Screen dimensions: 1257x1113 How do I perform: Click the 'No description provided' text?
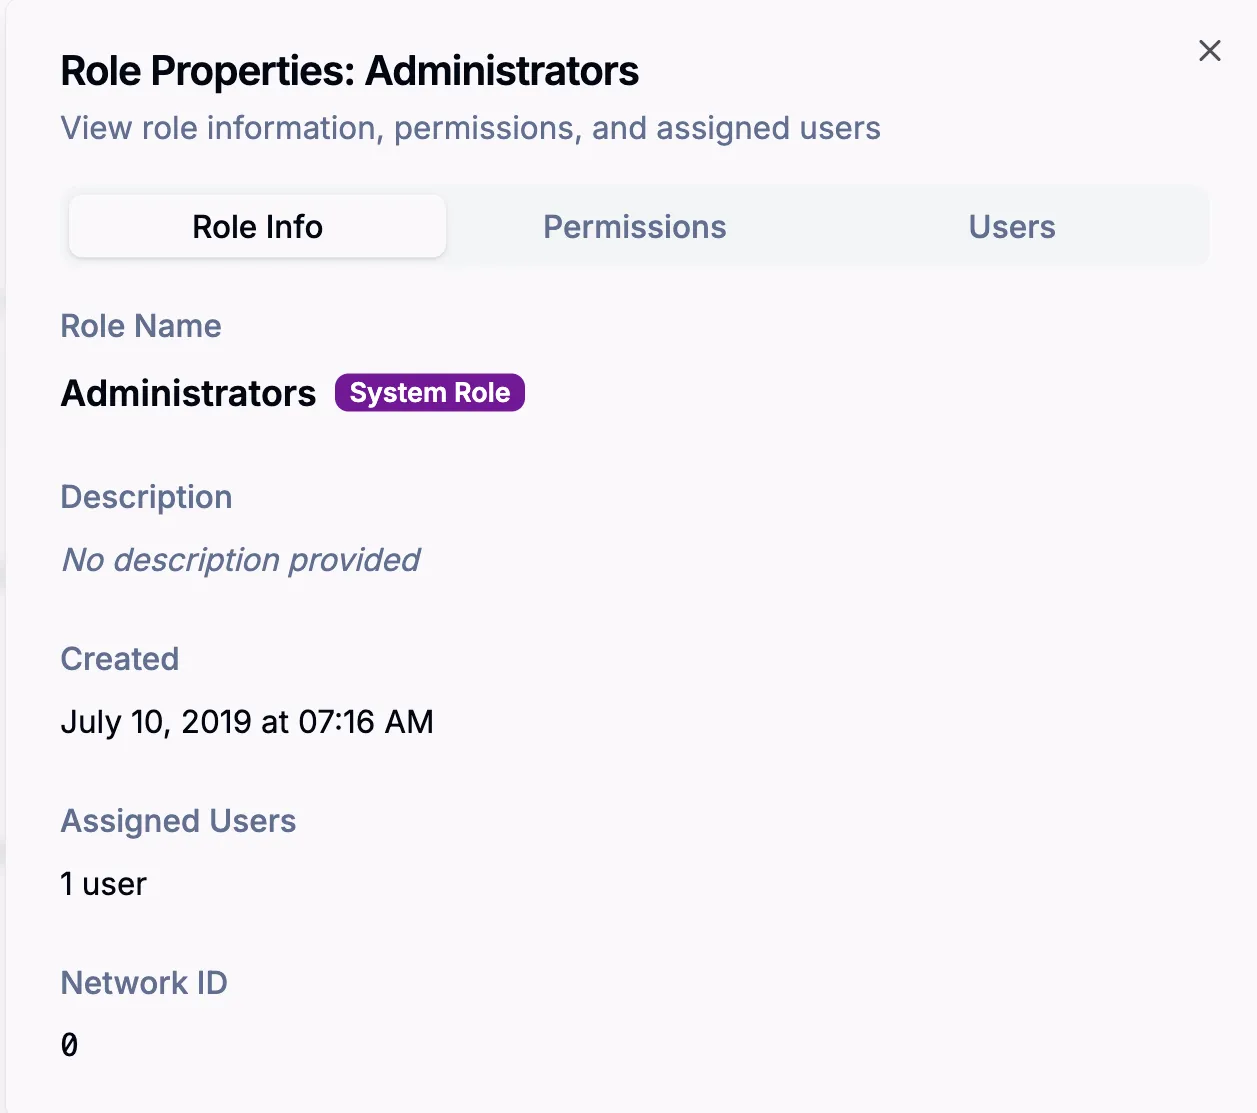pos(241,560)
